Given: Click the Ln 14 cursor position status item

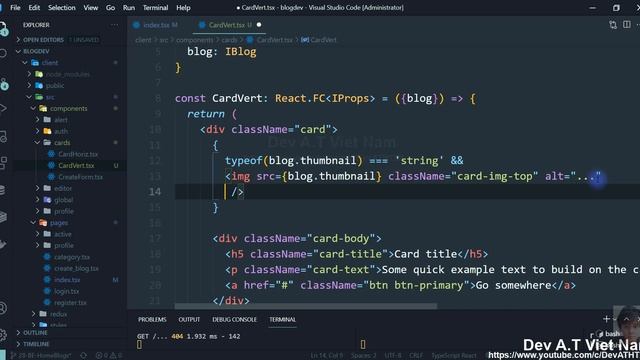Looking at the screenshot, I should [x=327, y=356].
